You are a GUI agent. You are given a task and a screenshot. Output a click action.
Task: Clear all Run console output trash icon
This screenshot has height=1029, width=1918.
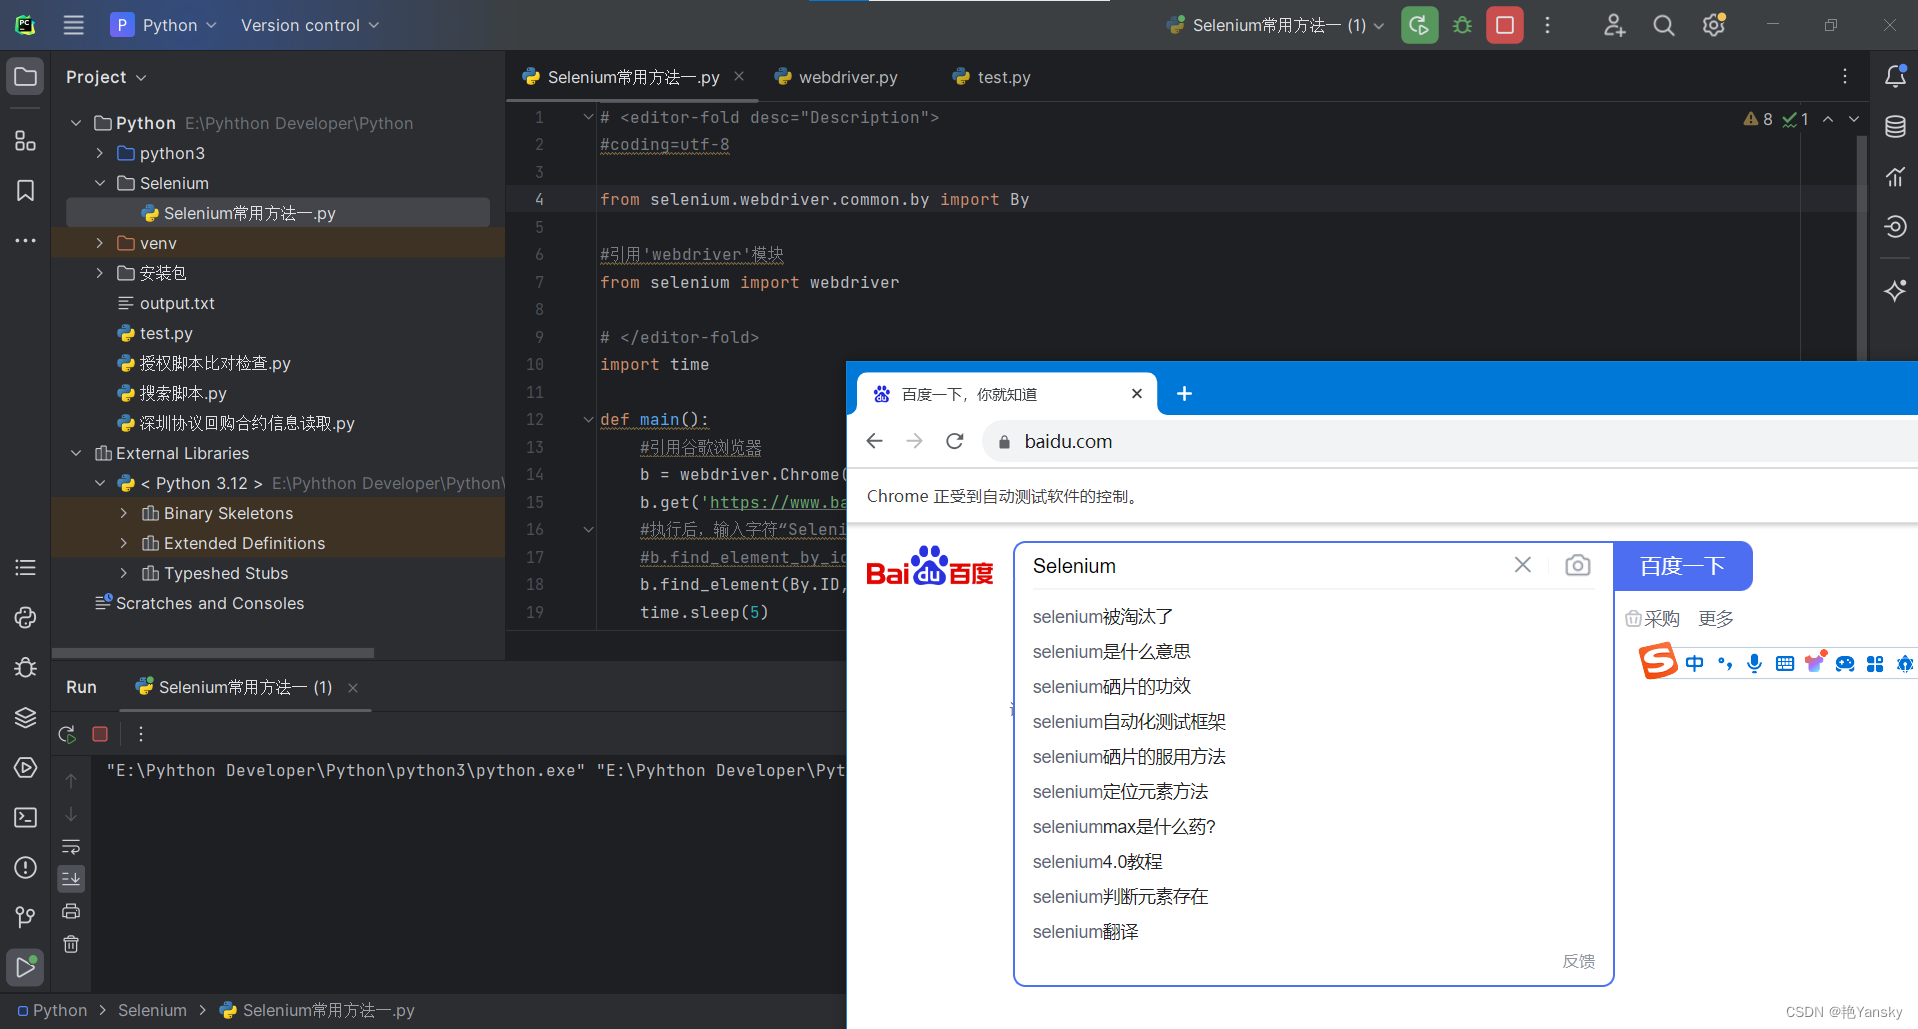click(x=71, y=944)
